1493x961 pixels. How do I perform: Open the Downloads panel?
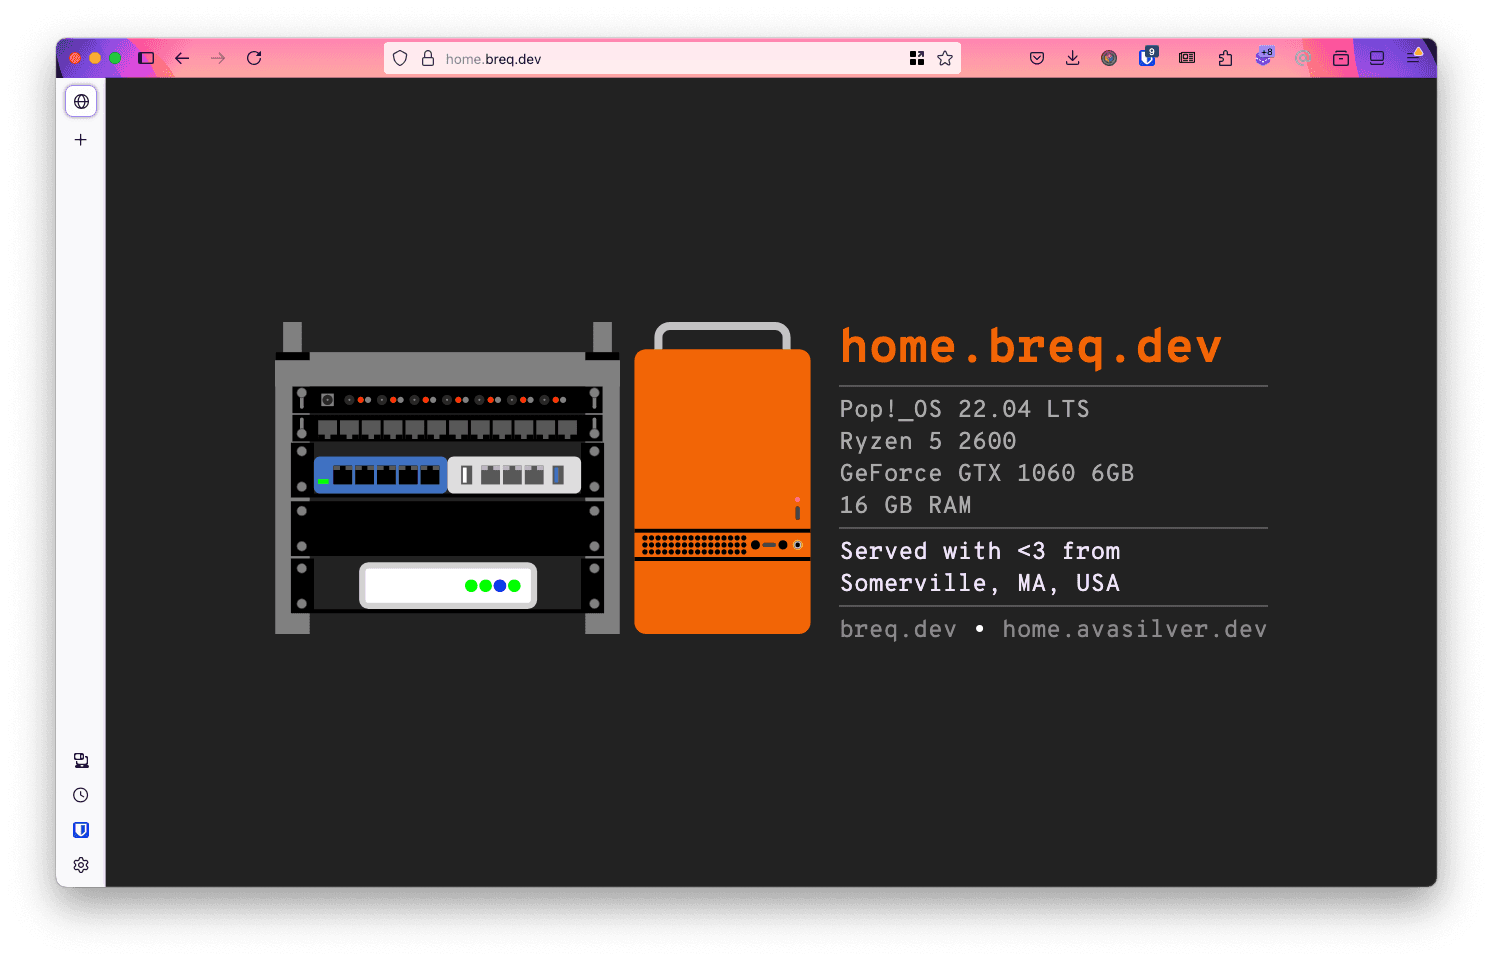coord(1073,58)
